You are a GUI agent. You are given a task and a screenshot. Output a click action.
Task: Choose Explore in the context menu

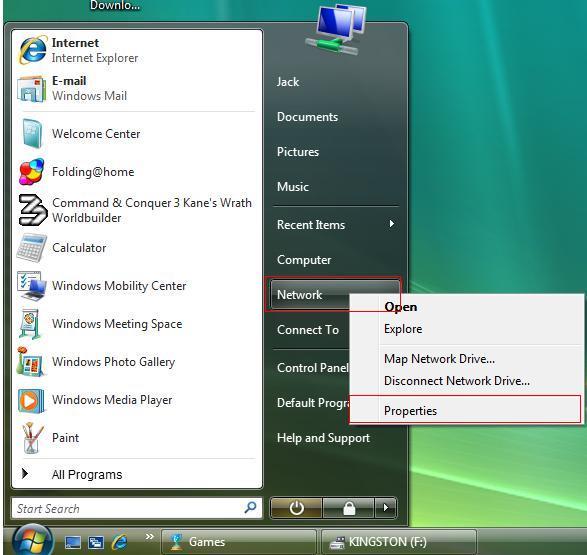[403, 329]
